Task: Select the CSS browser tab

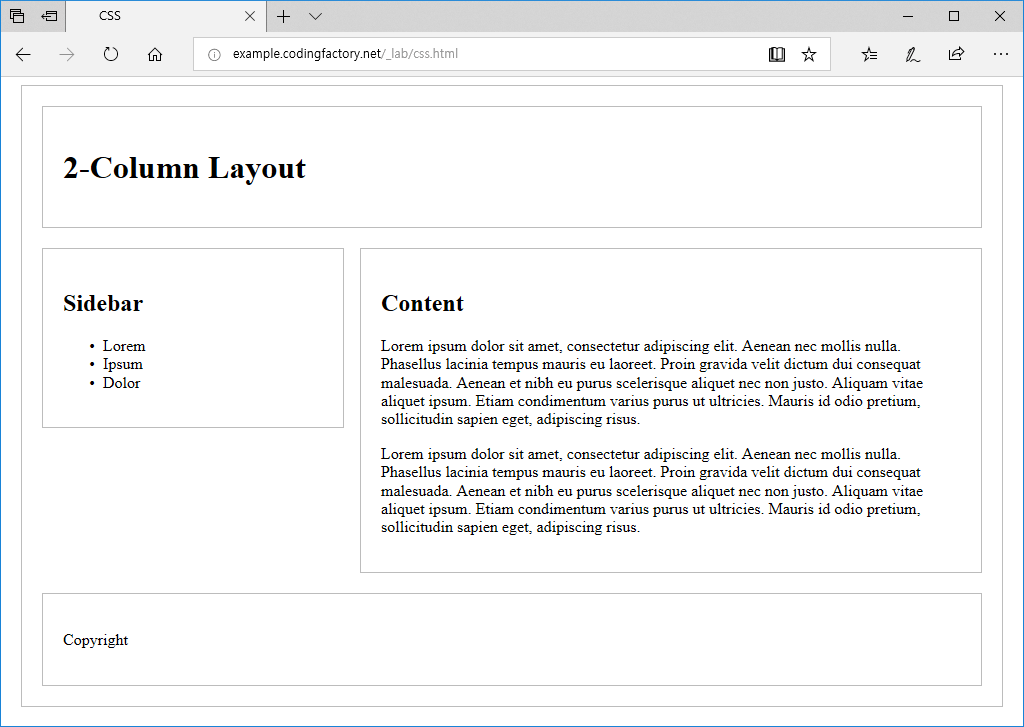Action: click(x=166, y=16)
